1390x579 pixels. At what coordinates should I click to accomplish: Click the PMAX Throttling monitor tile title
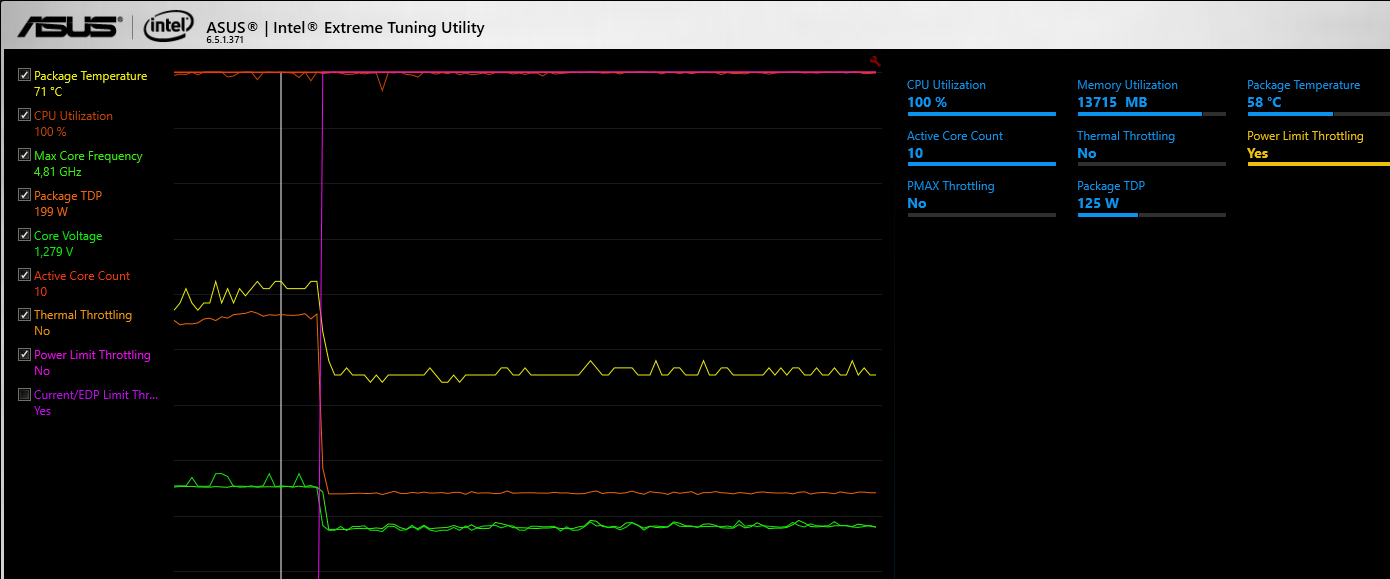(951, 186)
